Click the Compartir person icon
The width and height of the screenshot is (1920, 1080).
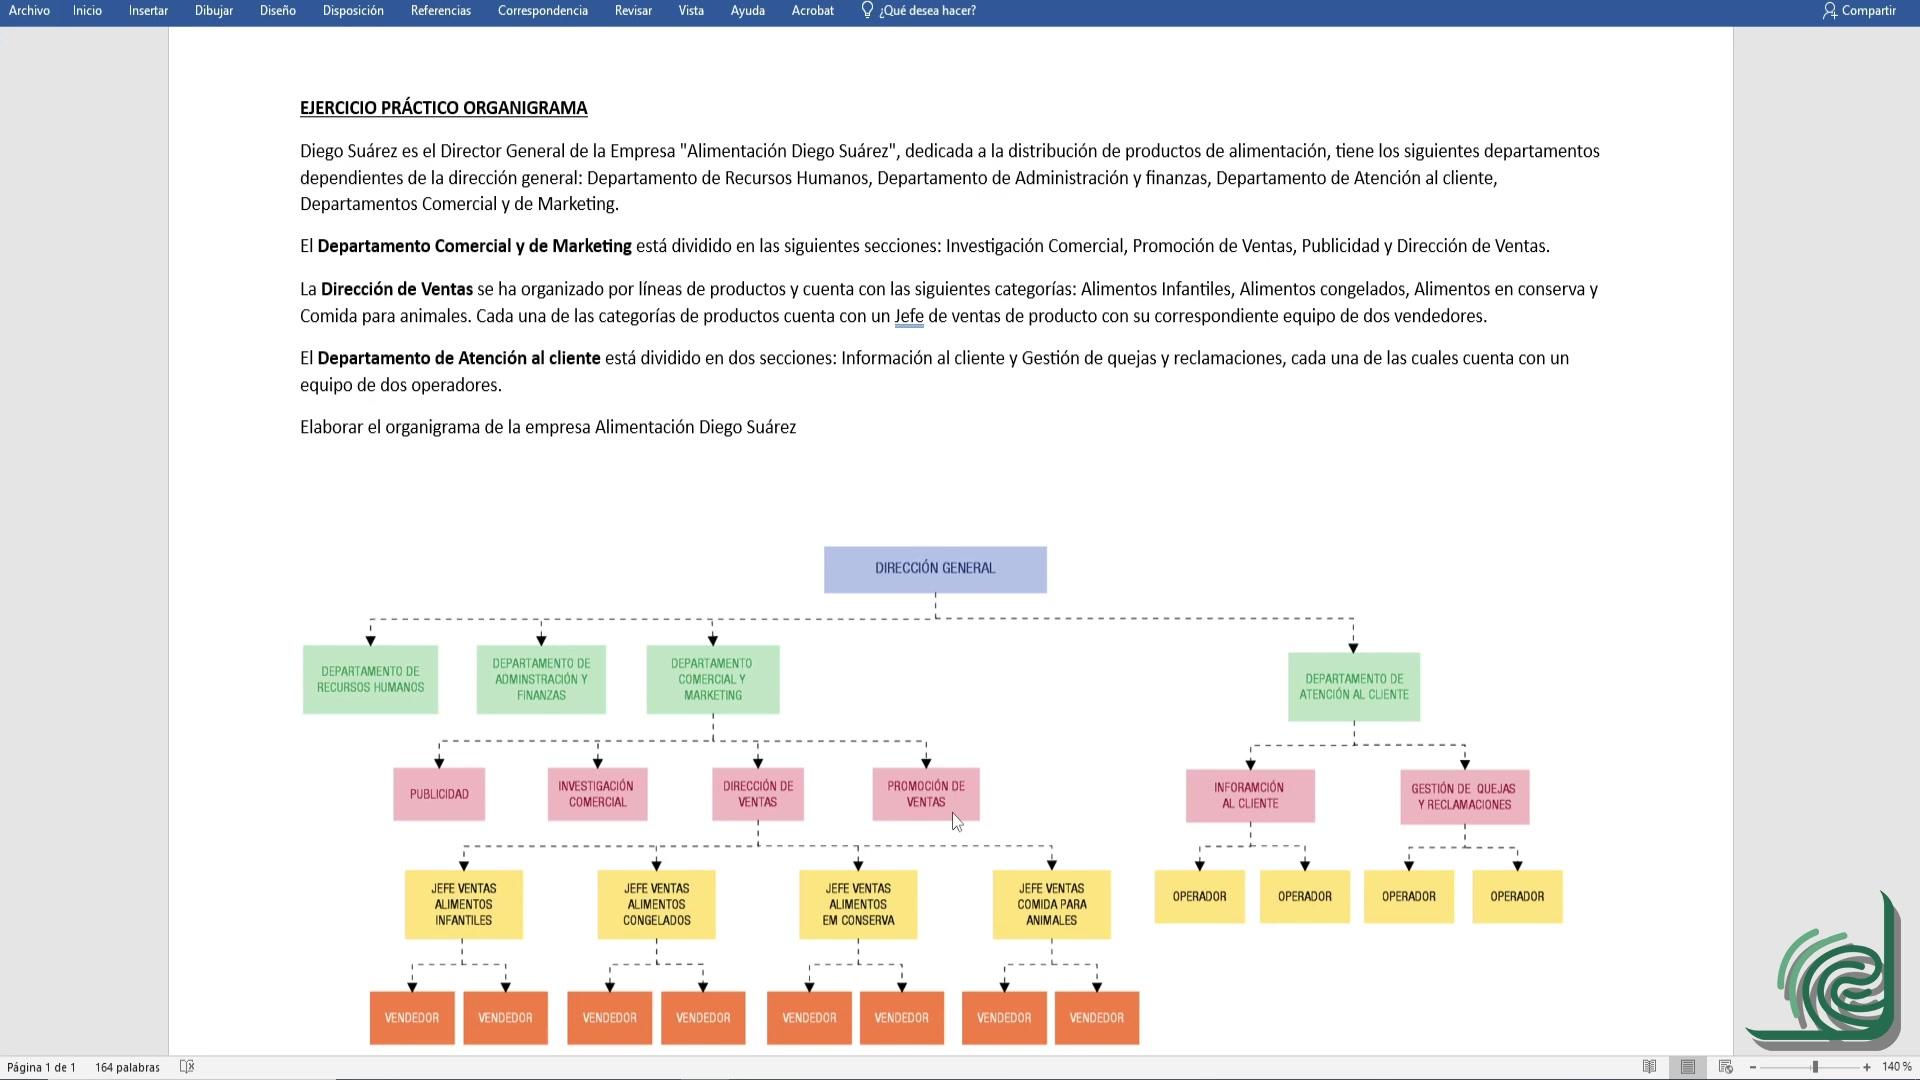[1829, 10]
